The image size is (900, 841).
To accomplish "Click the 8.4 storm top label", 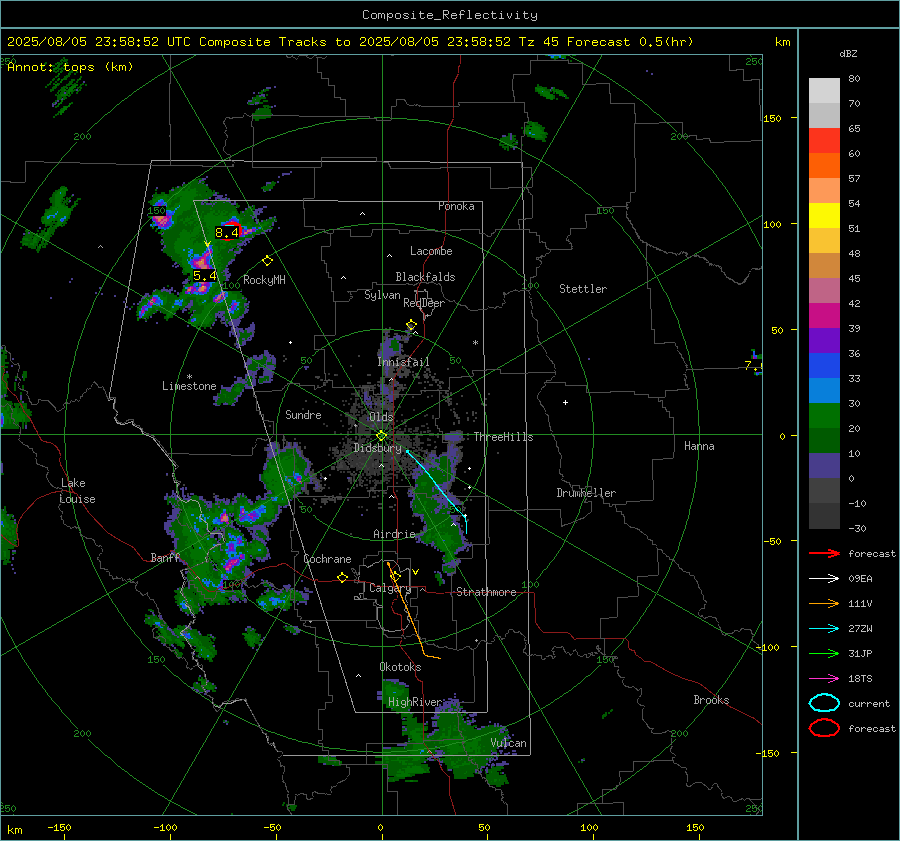I will point(227,233).
